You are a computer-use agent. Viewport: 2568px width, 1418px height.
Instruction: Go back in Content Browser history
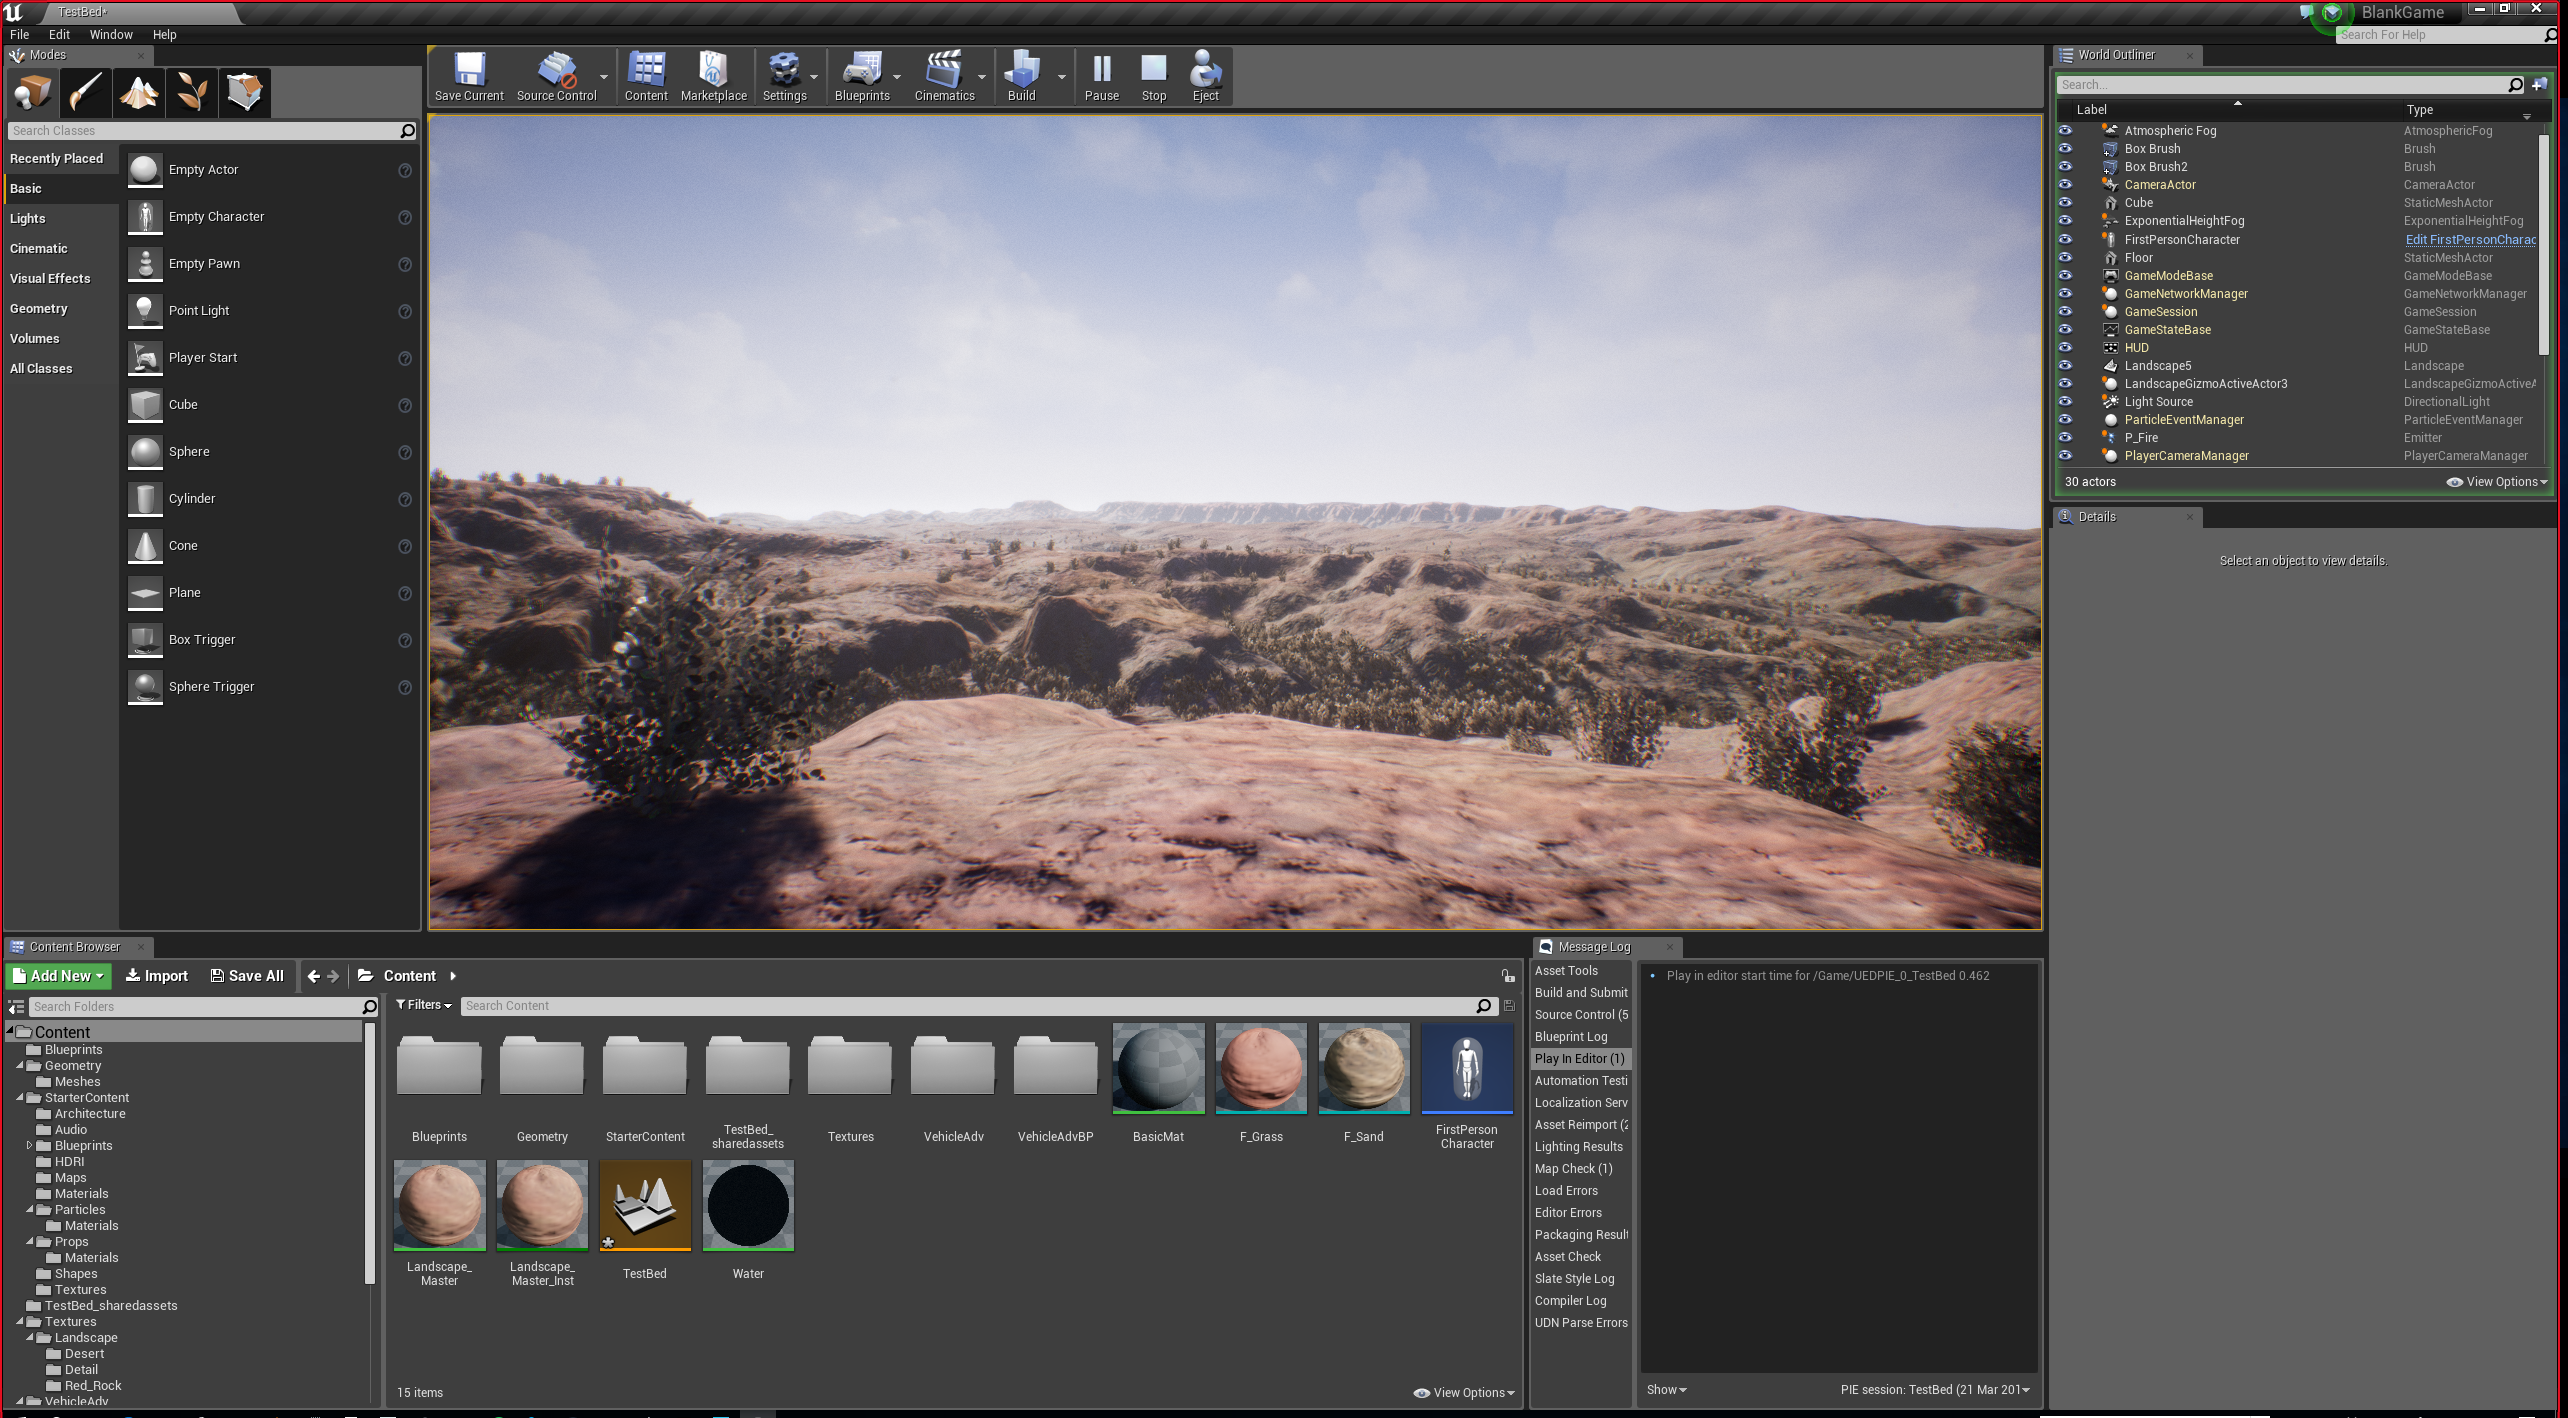click(x=314, y=976)
